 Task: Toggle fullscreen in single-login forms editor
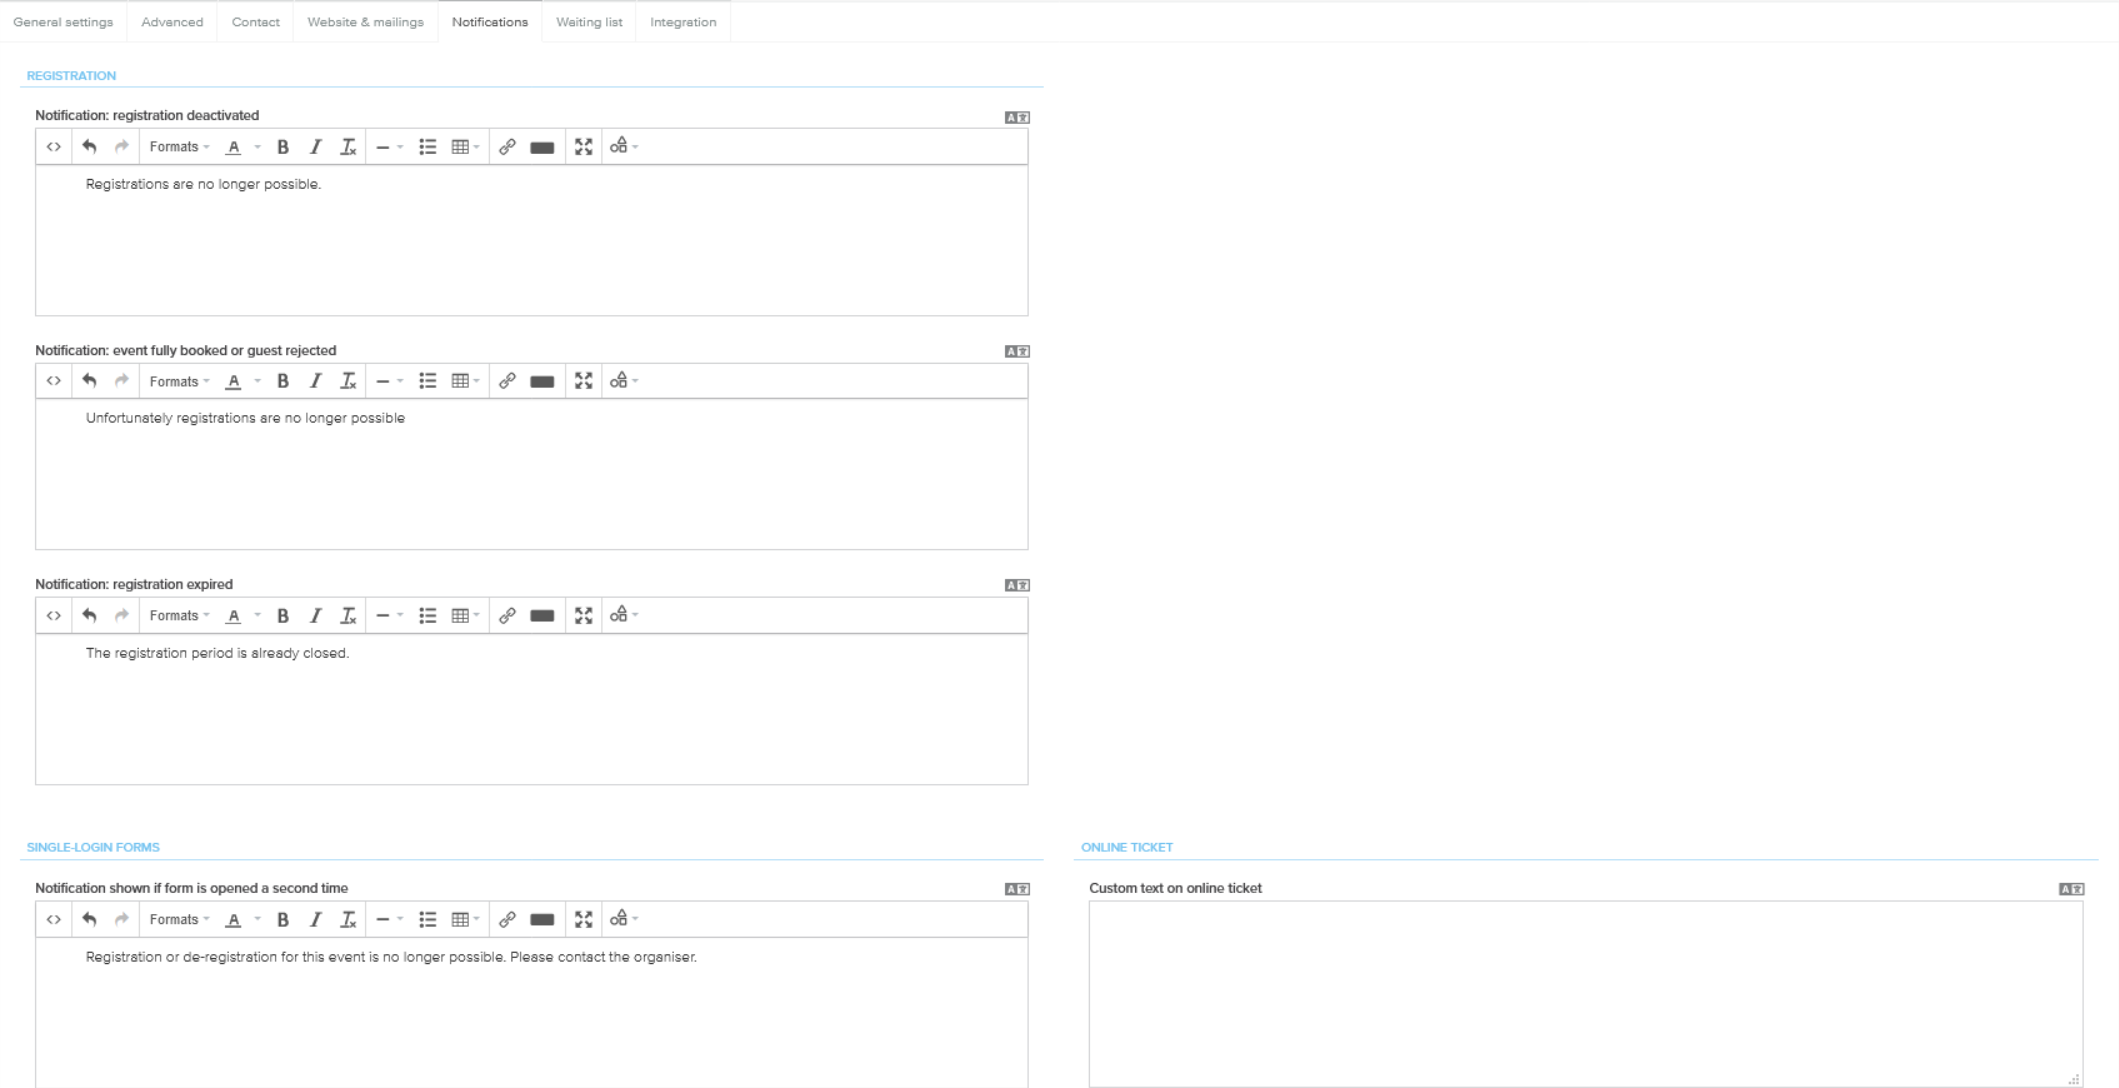pyautogui.click(x=583, y=919)
